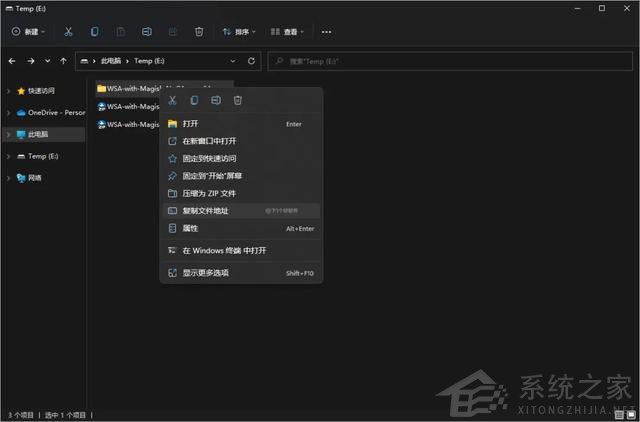This screenshot has width=640, height=422.
Task: Click the Rename icon in the context menu
Action: click(x=216, y=100)
